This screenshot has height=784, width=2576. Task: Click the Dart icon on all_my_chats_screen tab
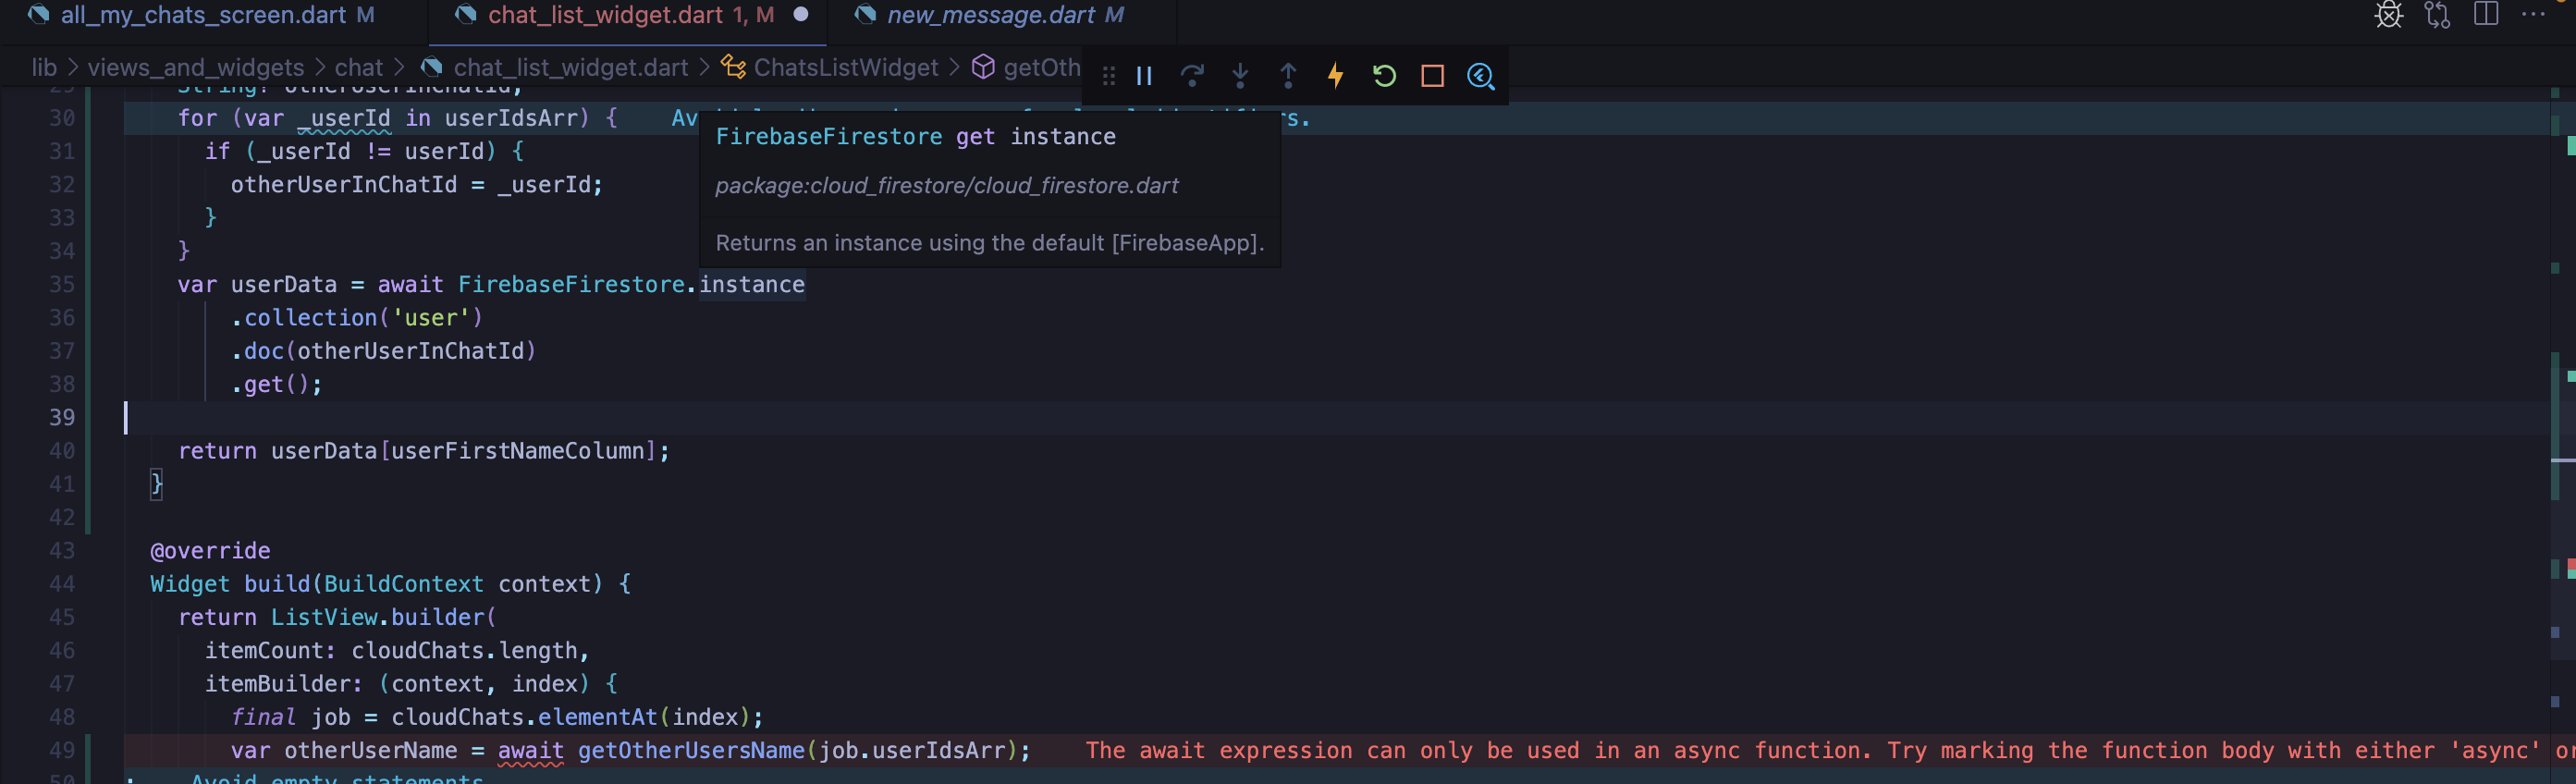(39, 15)
